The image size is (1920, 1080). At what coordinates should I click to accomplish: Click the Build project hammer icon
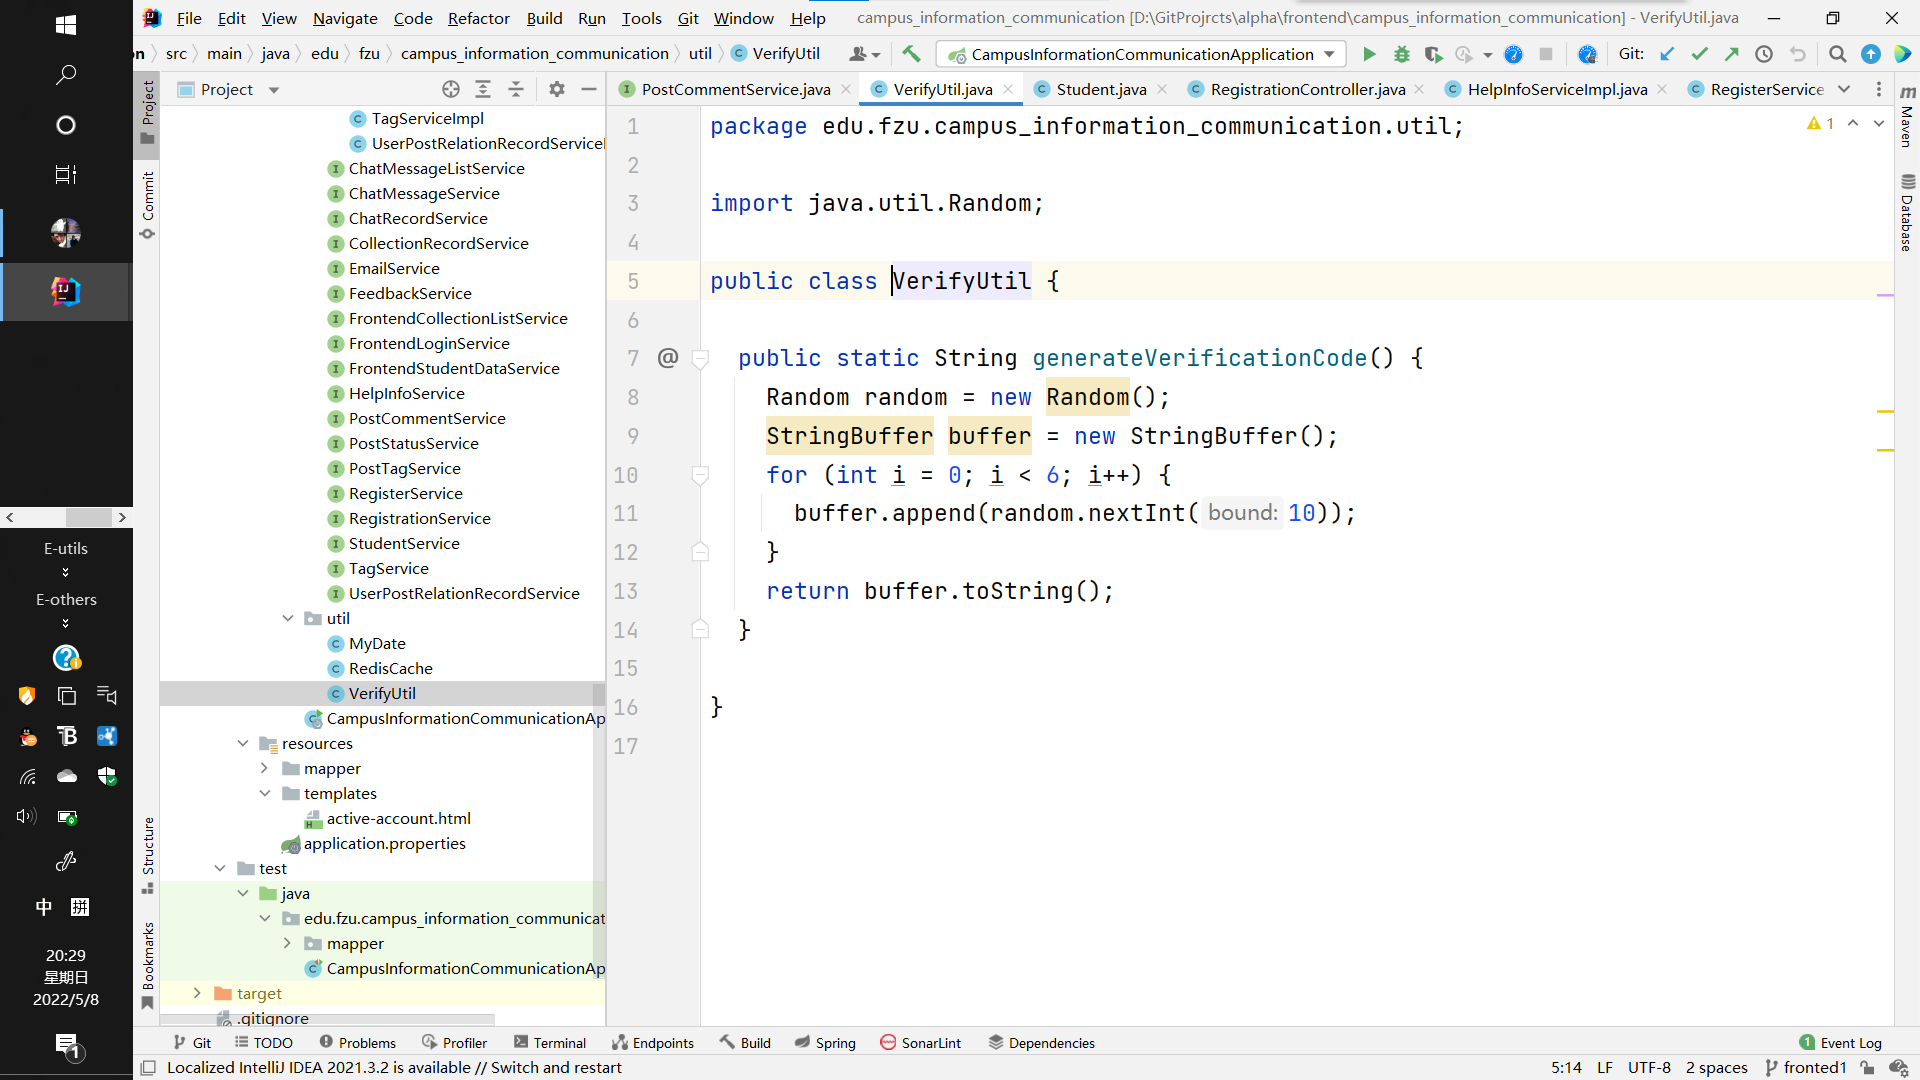tap(911, 54)
